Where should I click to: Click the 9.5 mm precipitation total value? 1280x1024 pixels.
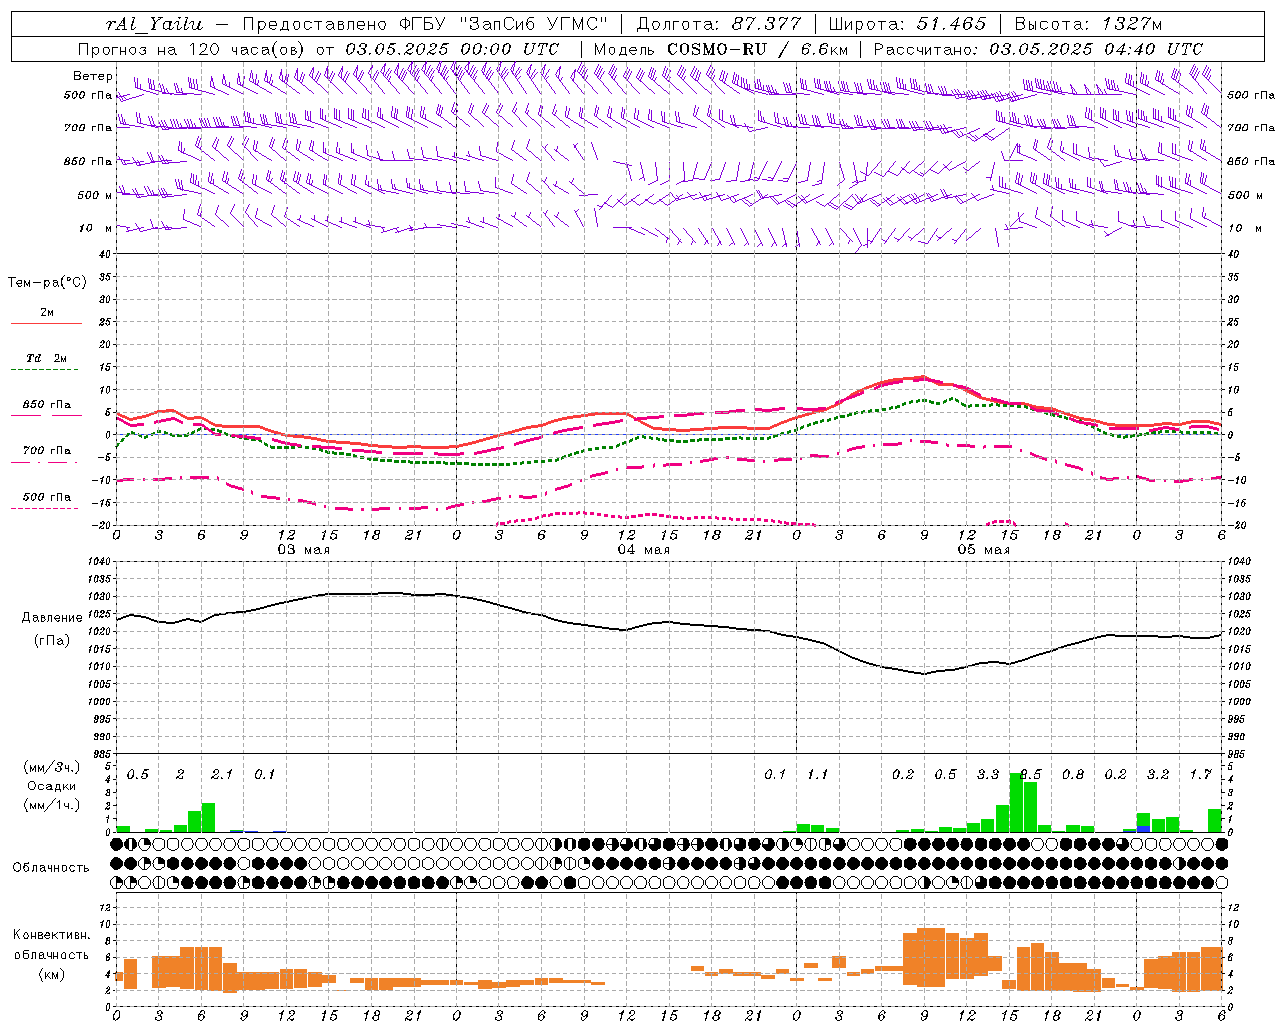coord(1030,775)
